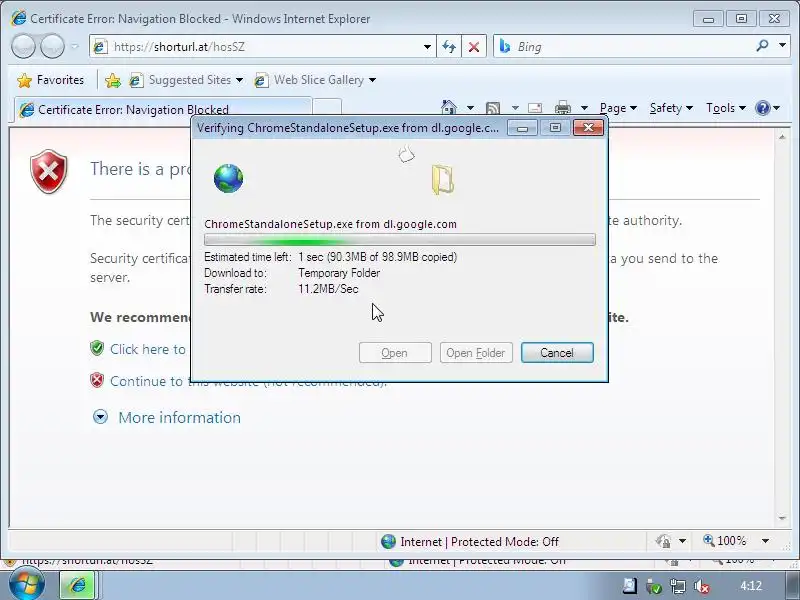Maximize the download dialog window
Screen dimensions: 800x600
click(x=555, y=128)
